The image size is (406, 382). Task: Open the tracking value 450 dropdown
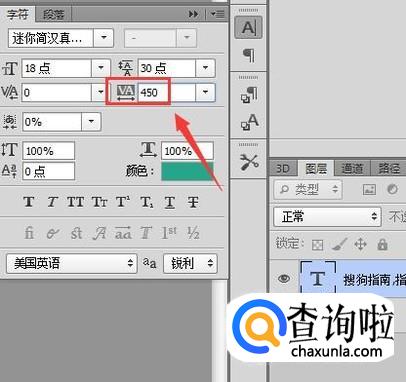click(x=205, y=92)
